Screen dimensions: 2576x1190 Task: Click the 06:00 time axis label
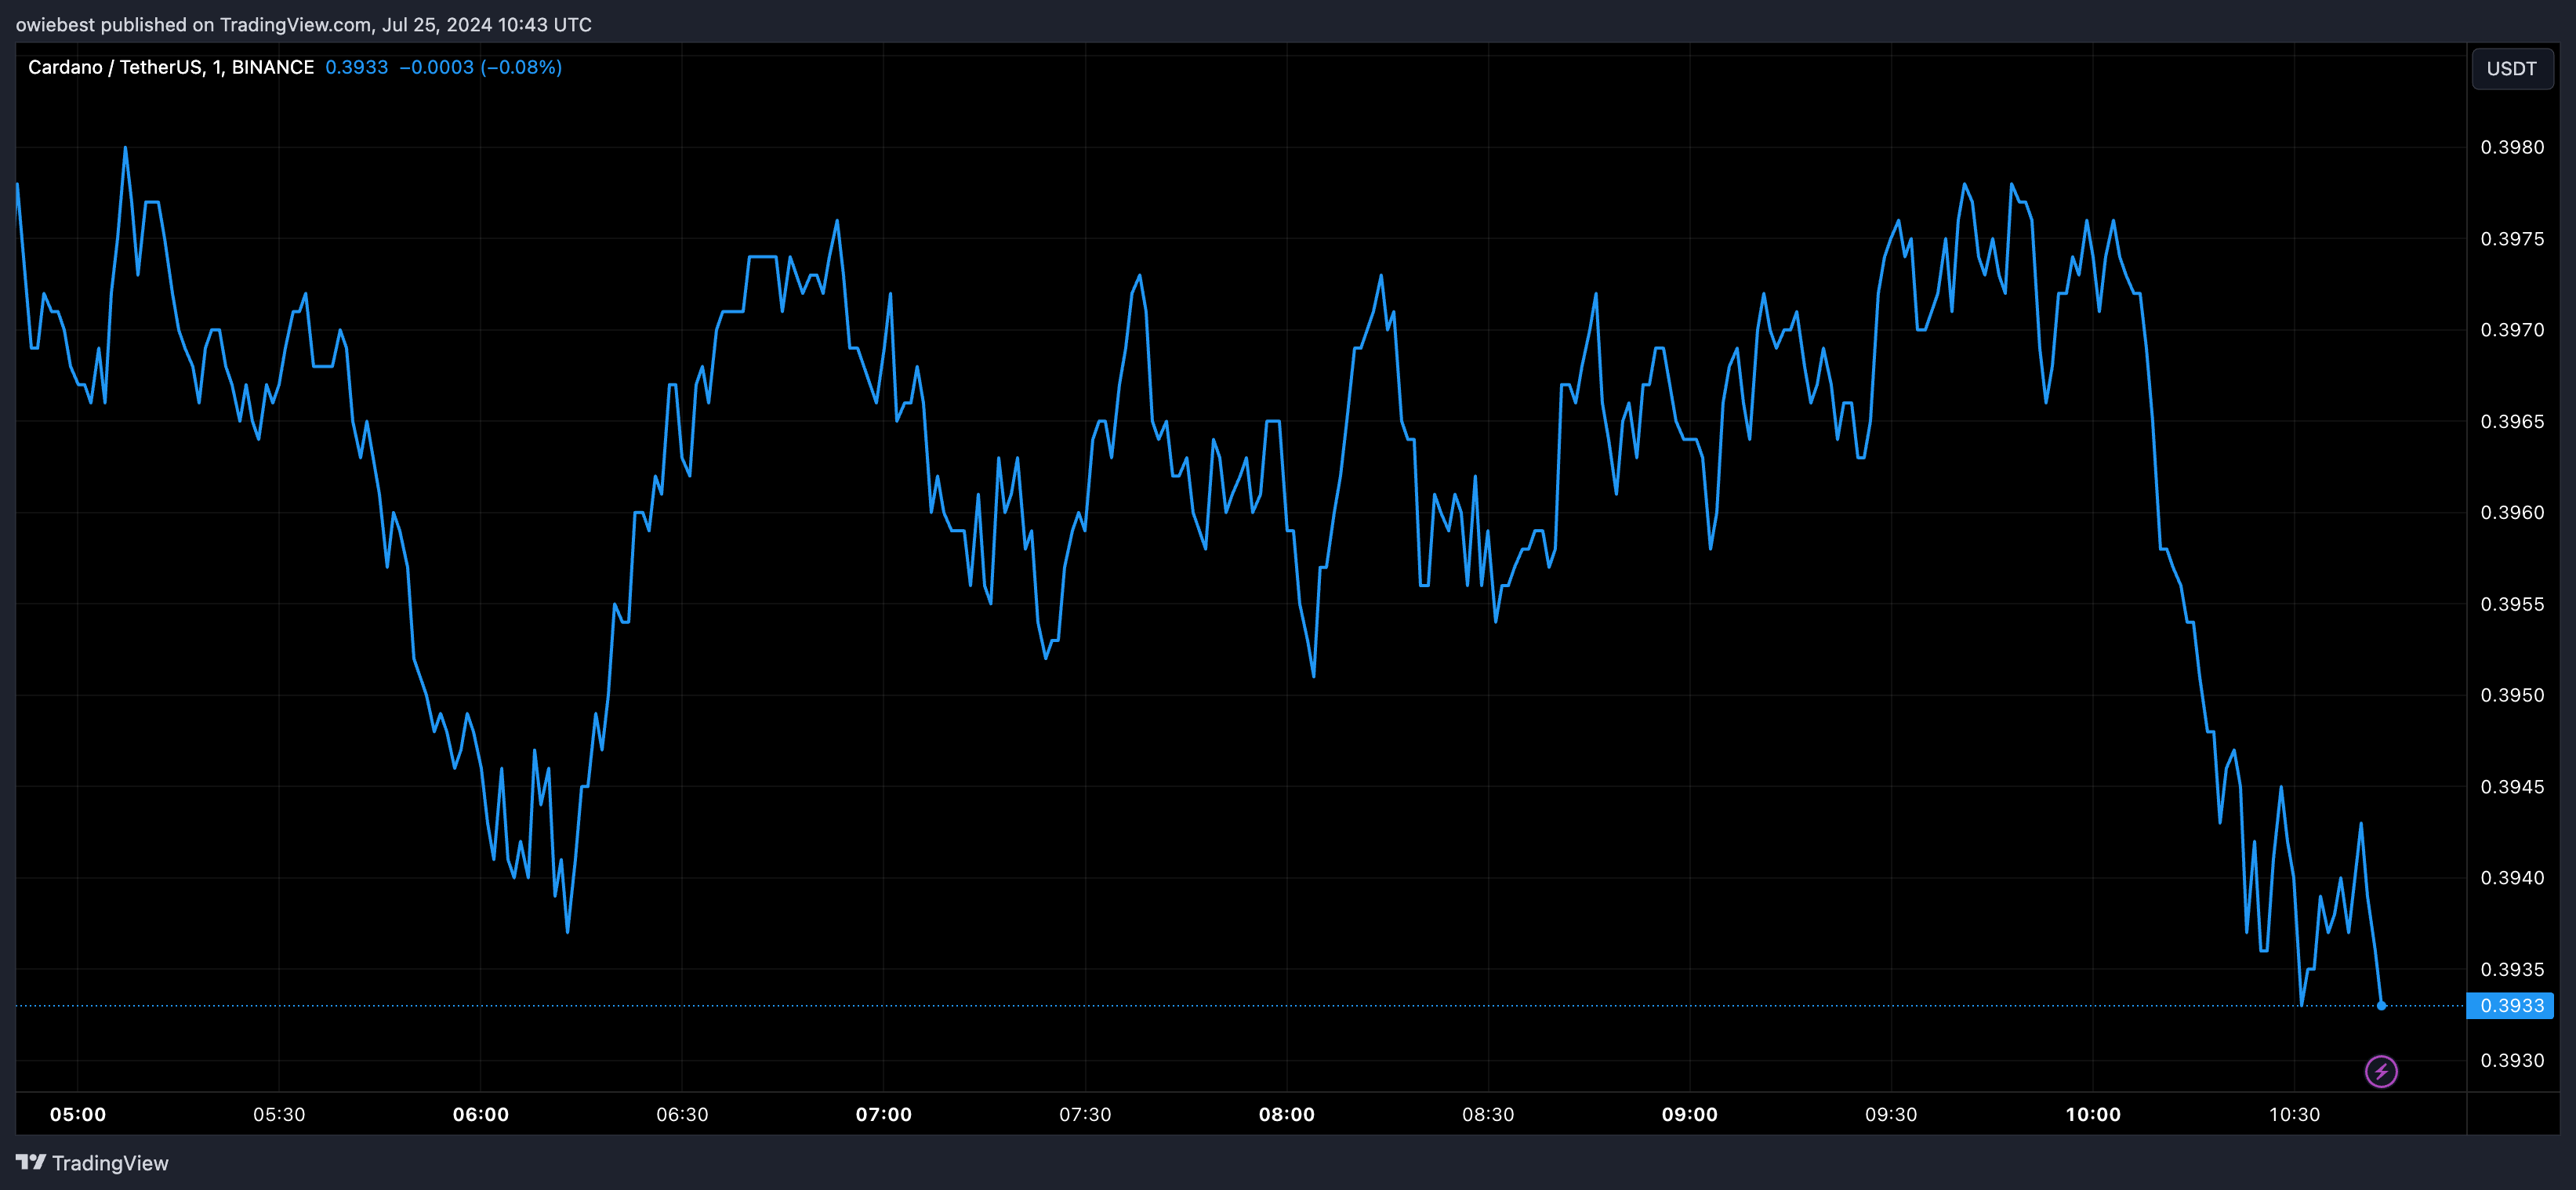(x=481, y=1114)
